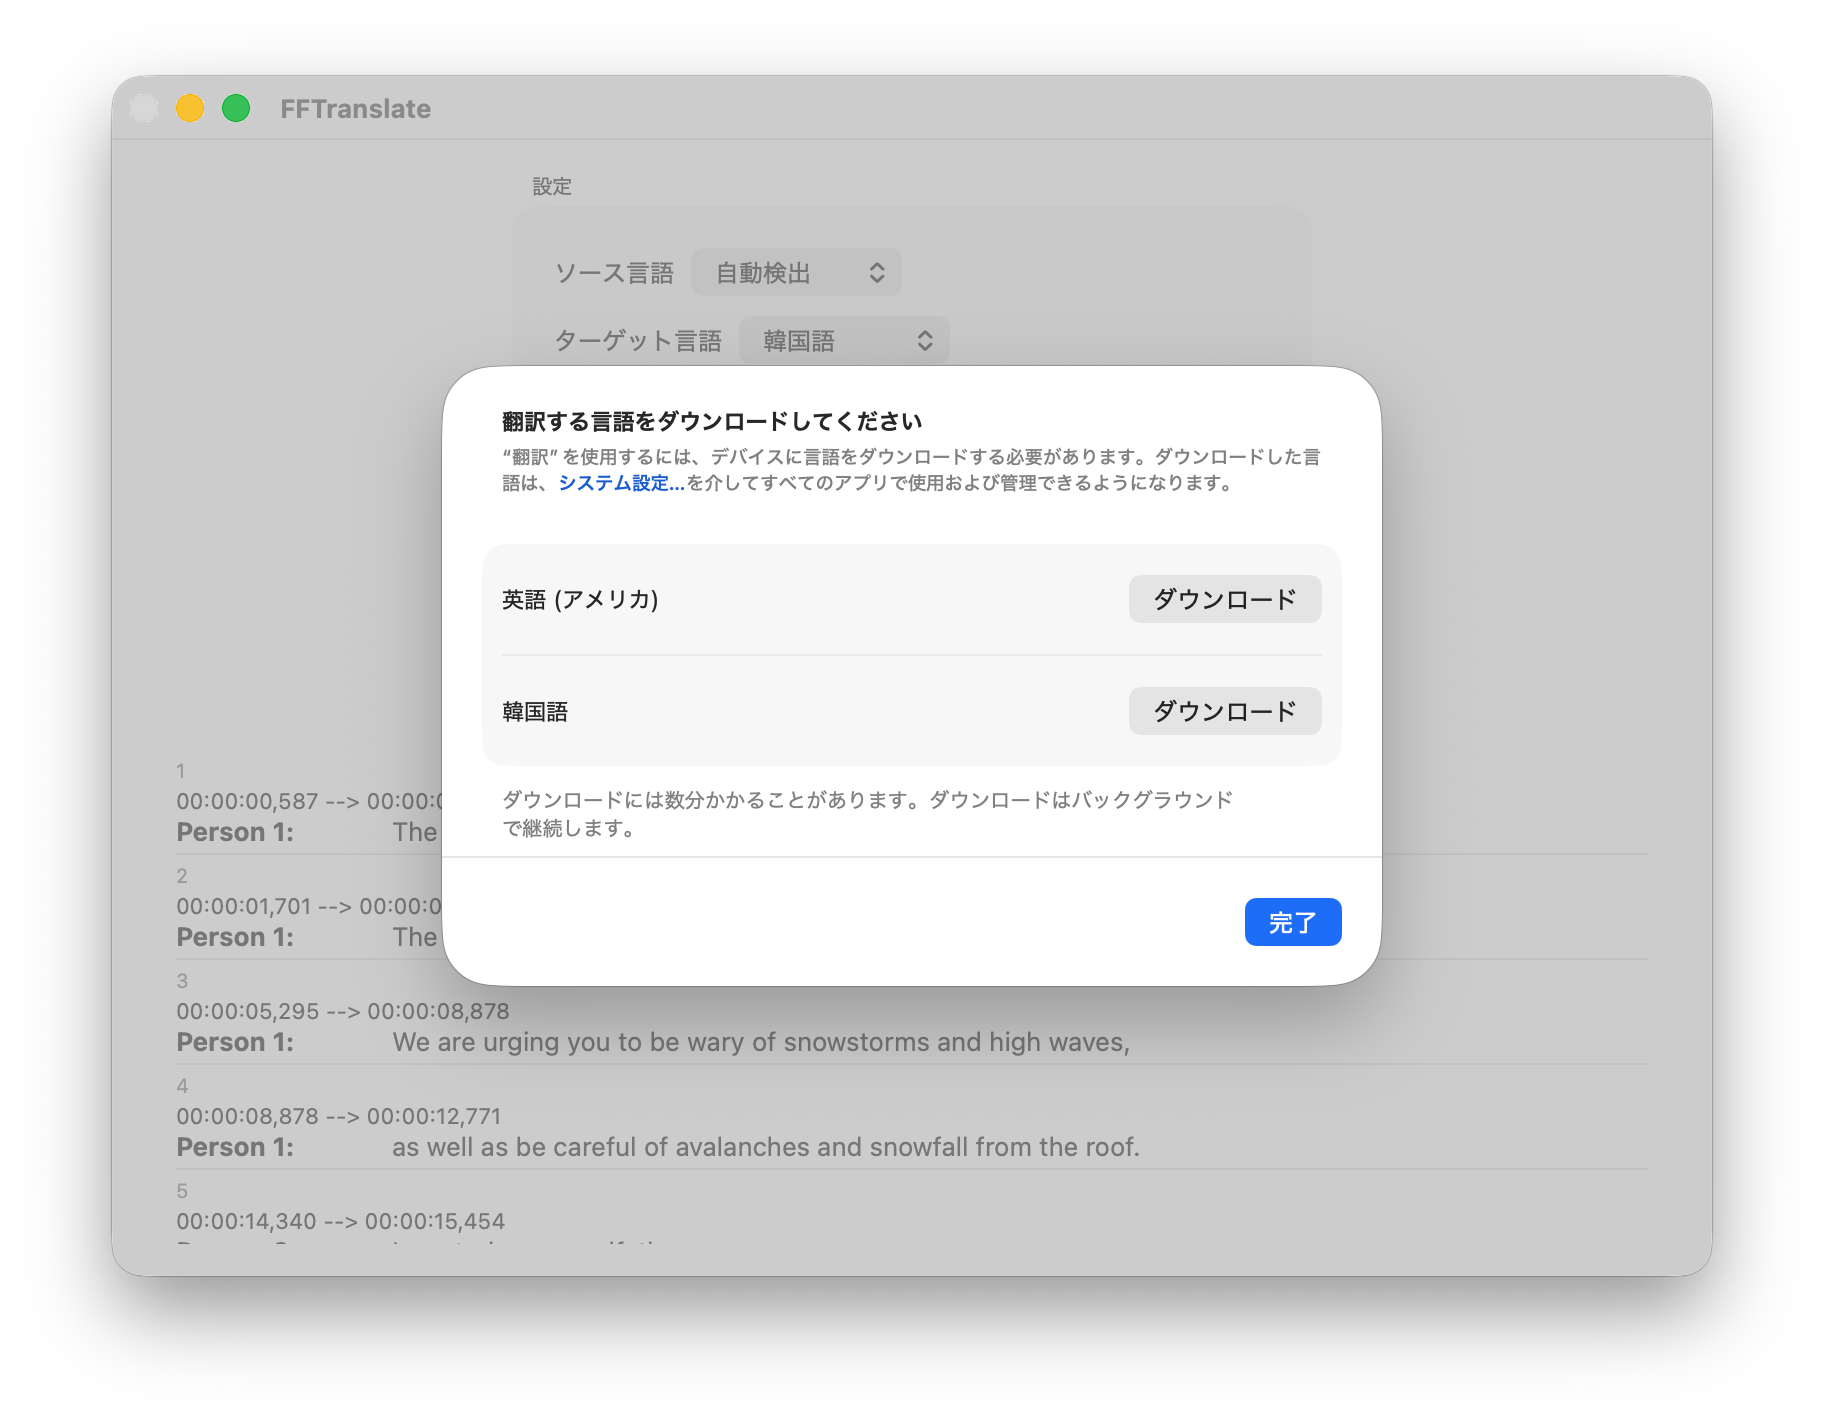Screen dimensions: 1824x1424
Task: Select subtitle text about snowstorms and high waves
Action: [760, 1042]
